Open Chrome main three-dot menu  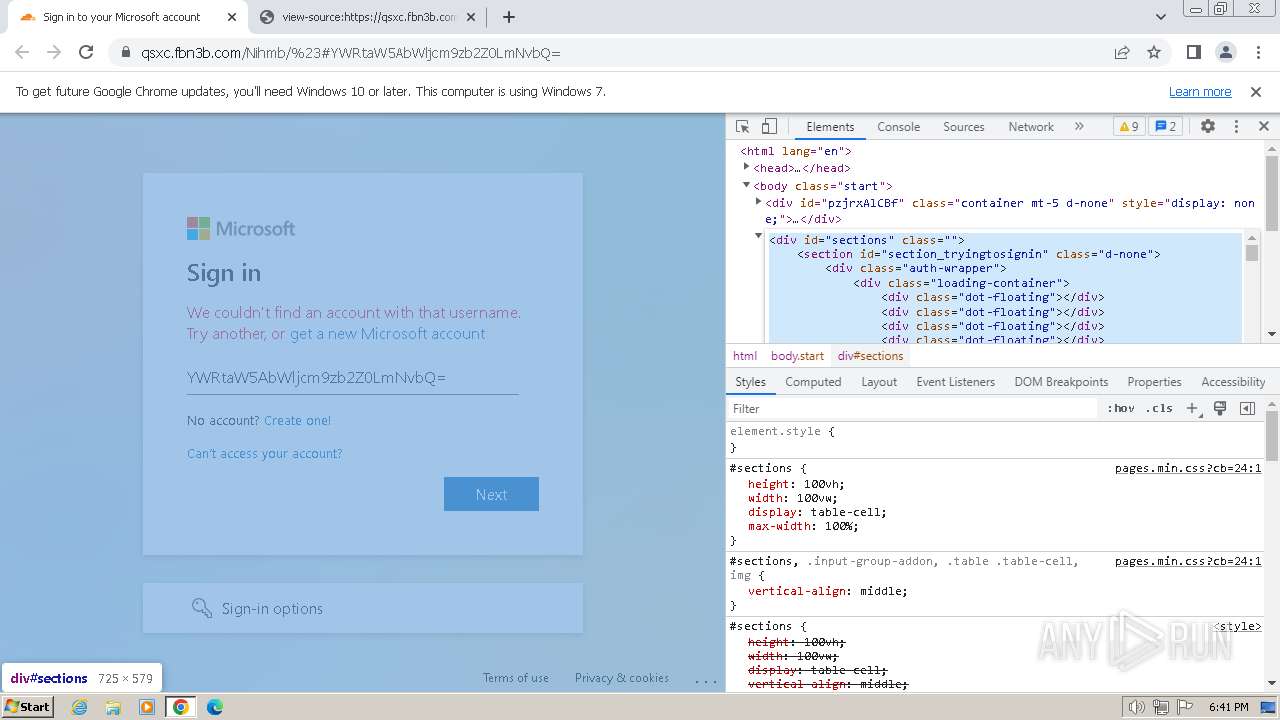tap(1257, 53)
